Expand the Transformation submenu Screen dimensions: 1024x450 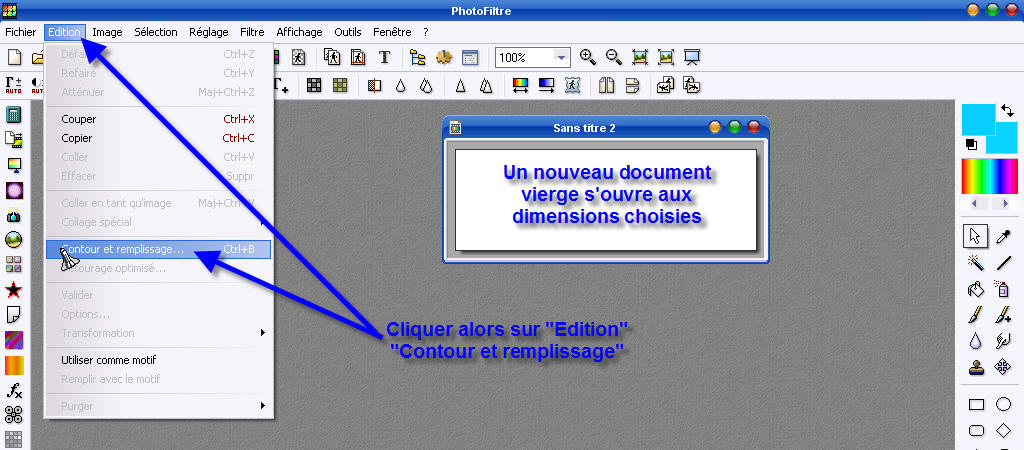point(160,333)
